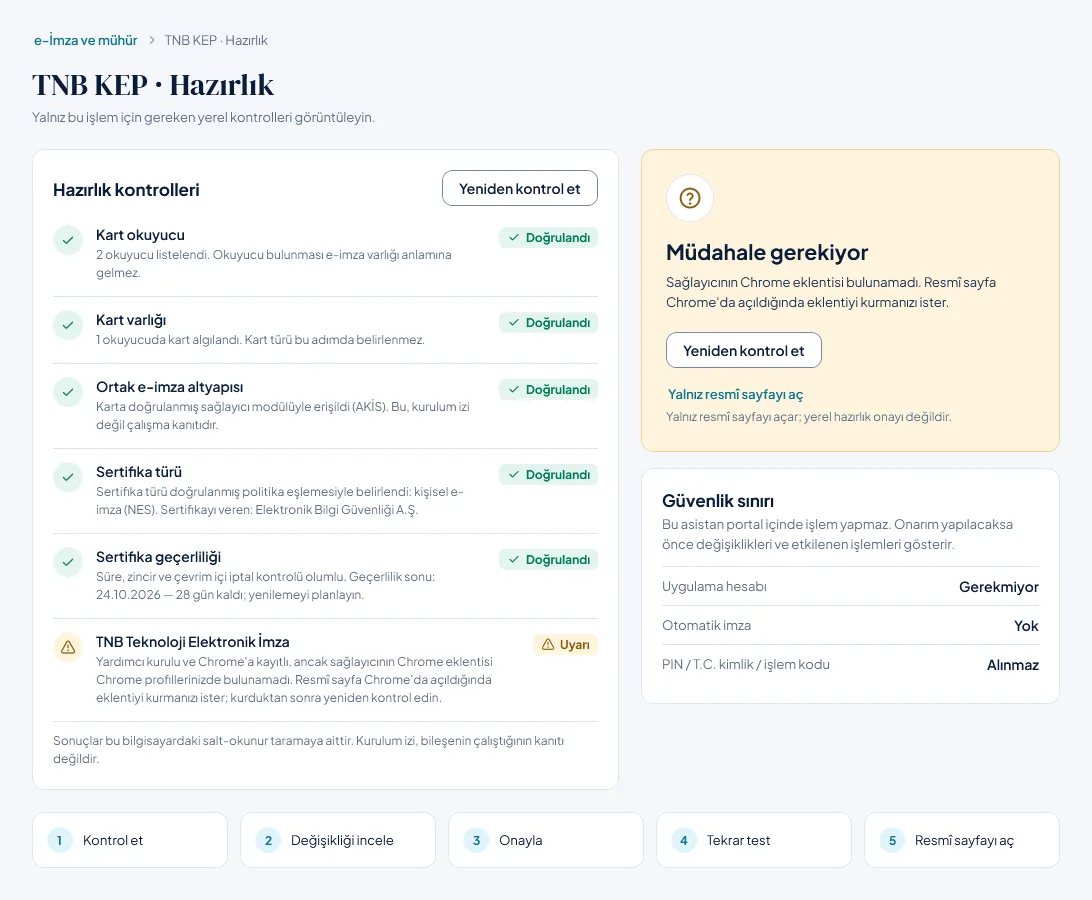Click the Sertifika türü check circle icon
The width and height of the screenshot is (1092, 900).
(x=68, y=477)
